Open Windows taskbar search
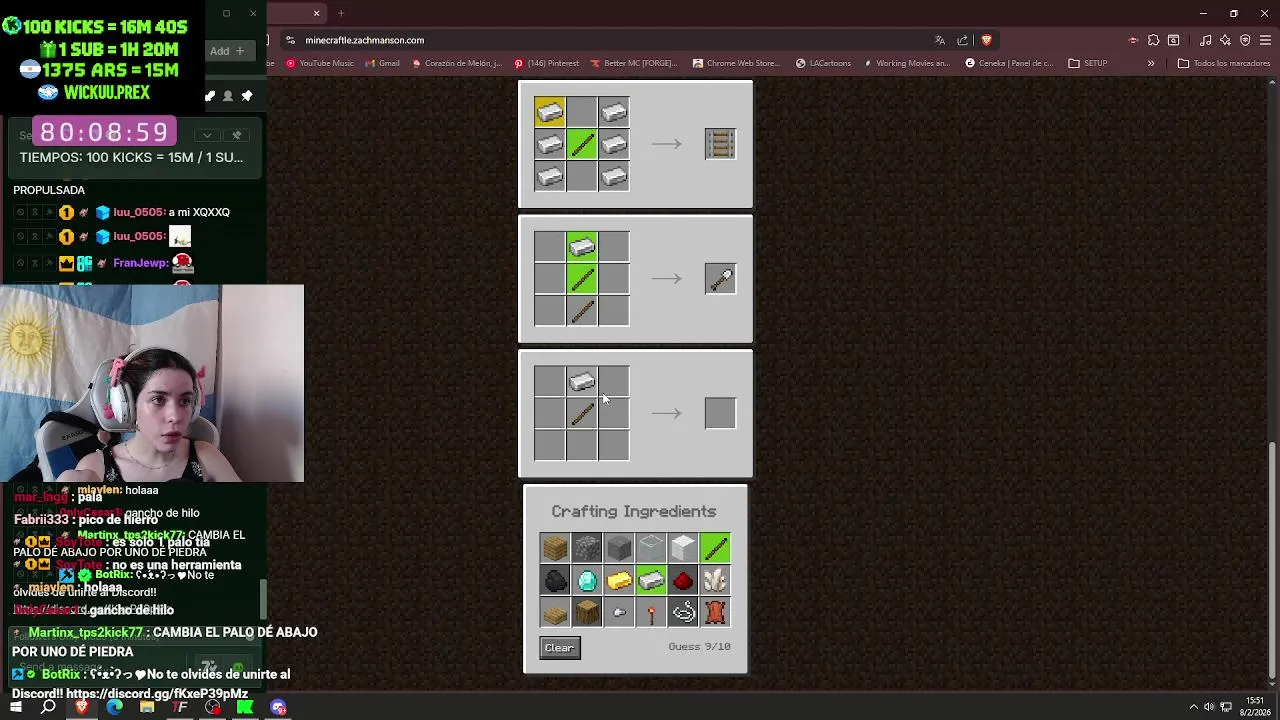This screenshot has width=1280, height=720. coord(48,707)
